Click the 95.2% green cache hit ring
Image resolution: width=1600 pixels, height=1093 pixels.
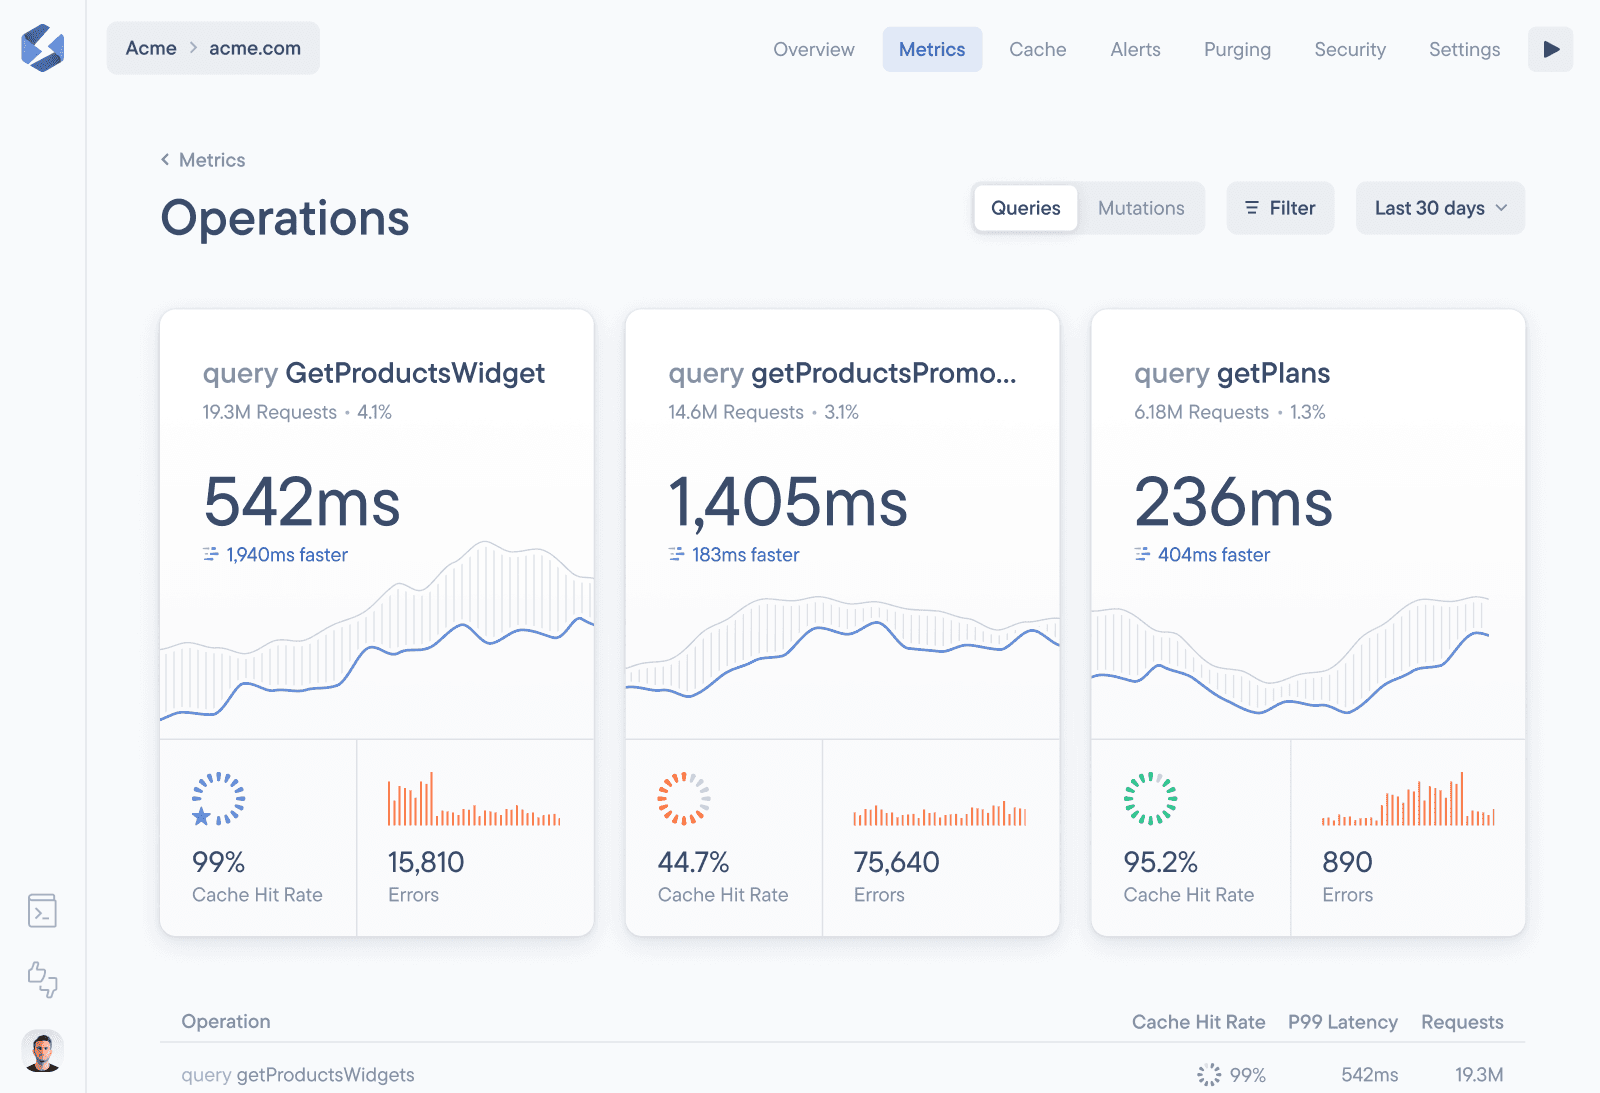click(1150, 799)
